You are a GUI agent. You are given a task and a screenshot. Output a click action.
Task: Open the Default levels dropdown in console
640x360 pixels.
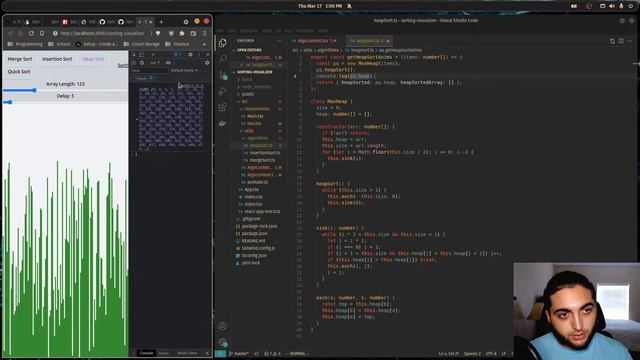pos(184,70)
